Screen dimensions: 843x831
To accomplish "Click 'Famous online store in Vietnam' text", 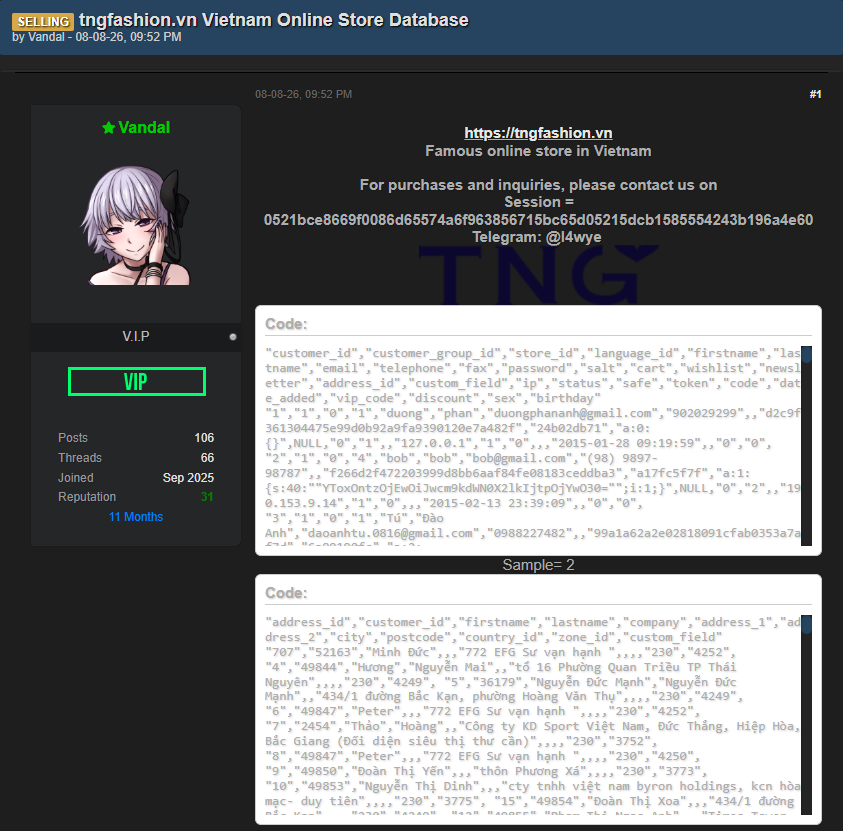I will (538, 151).
